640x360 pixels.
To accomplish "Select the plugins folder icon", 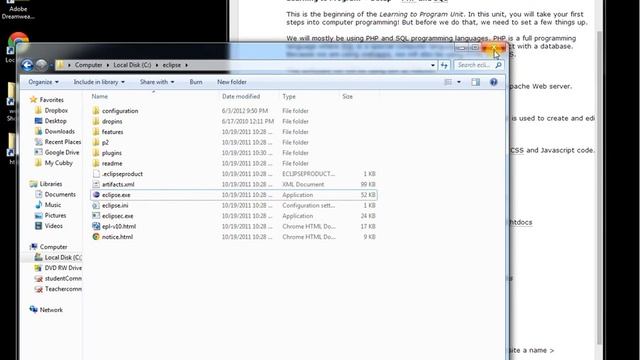I will (x=96, y=153).
